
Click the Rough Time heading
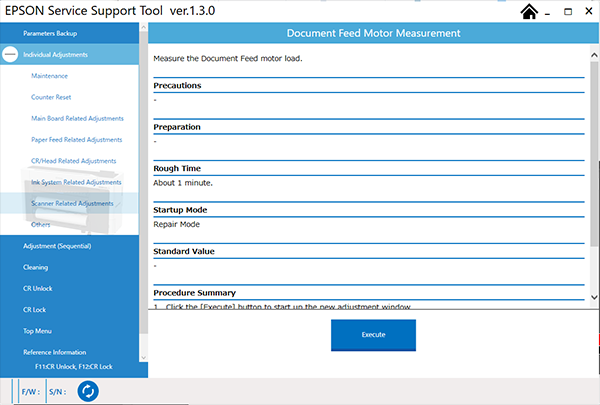(x=177, y=168)
